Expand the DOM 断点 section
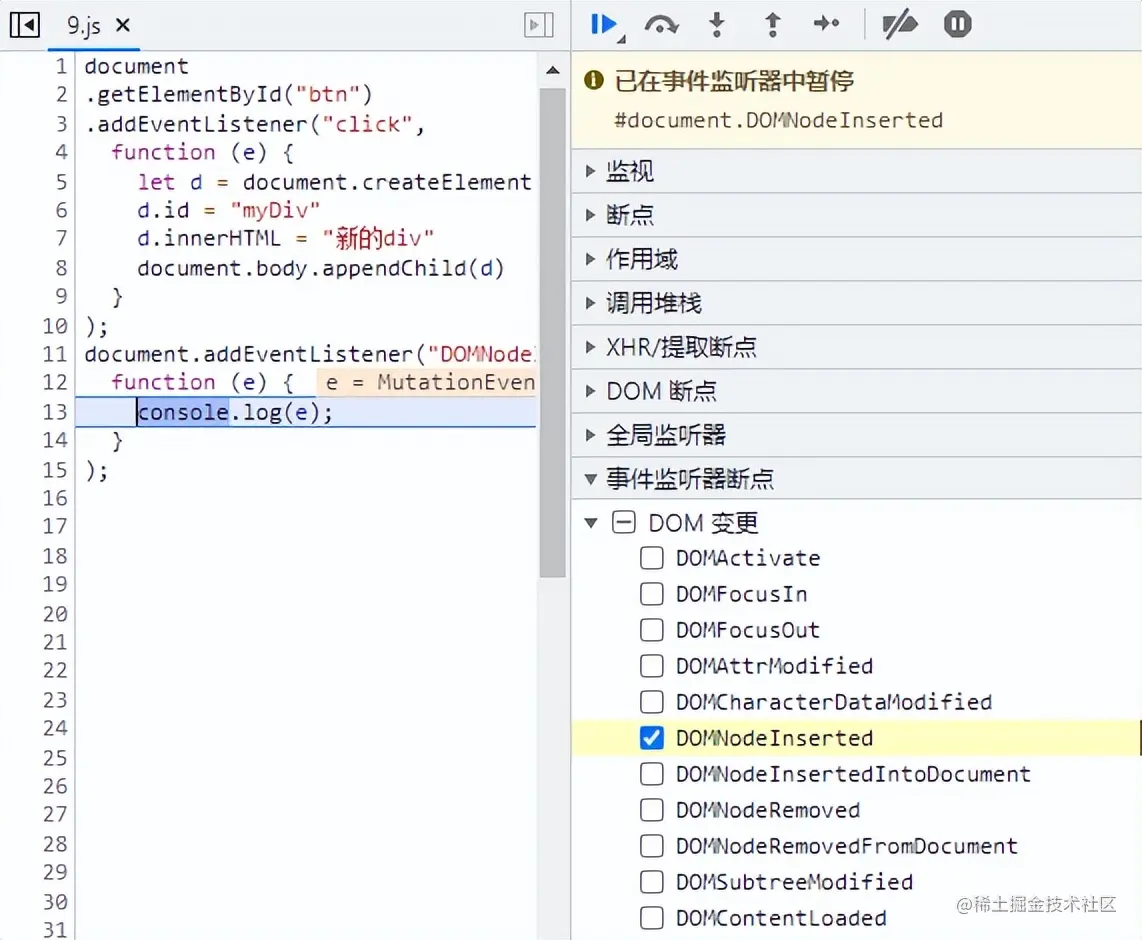The image size is (1142, 940). tap(856, 392)
